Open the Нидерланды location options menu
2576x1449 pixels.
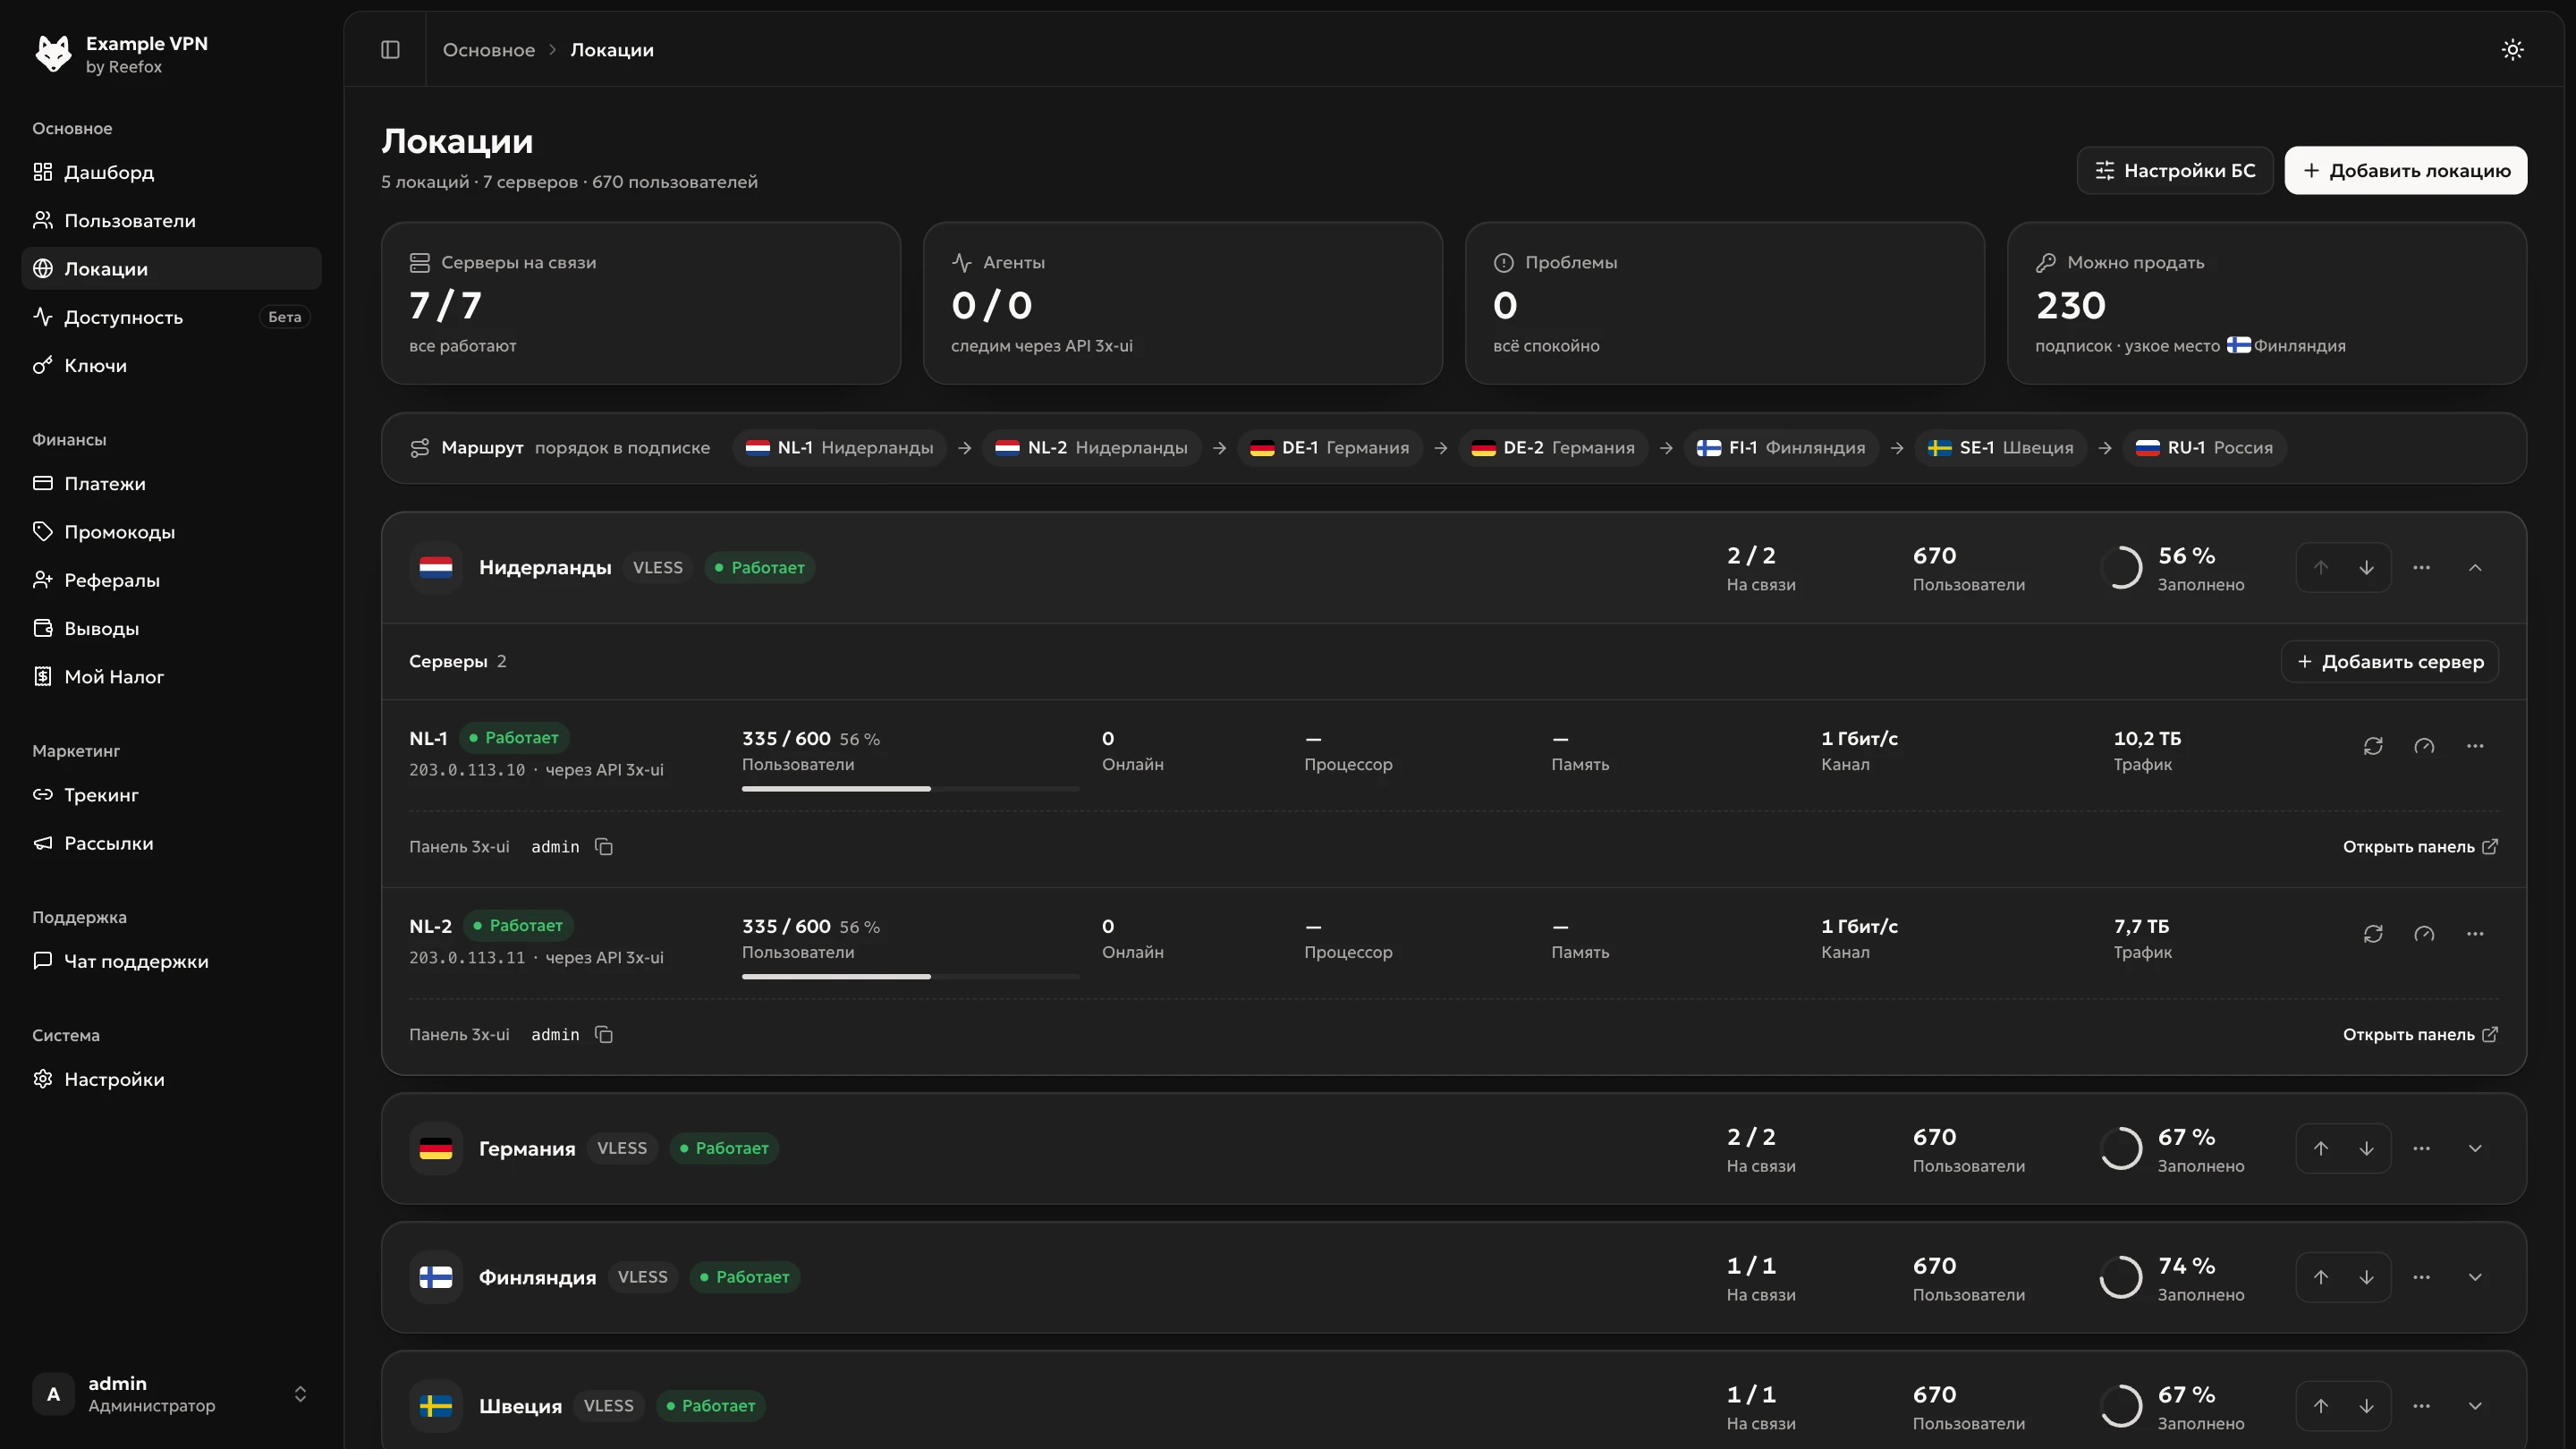coord(2421,567)
